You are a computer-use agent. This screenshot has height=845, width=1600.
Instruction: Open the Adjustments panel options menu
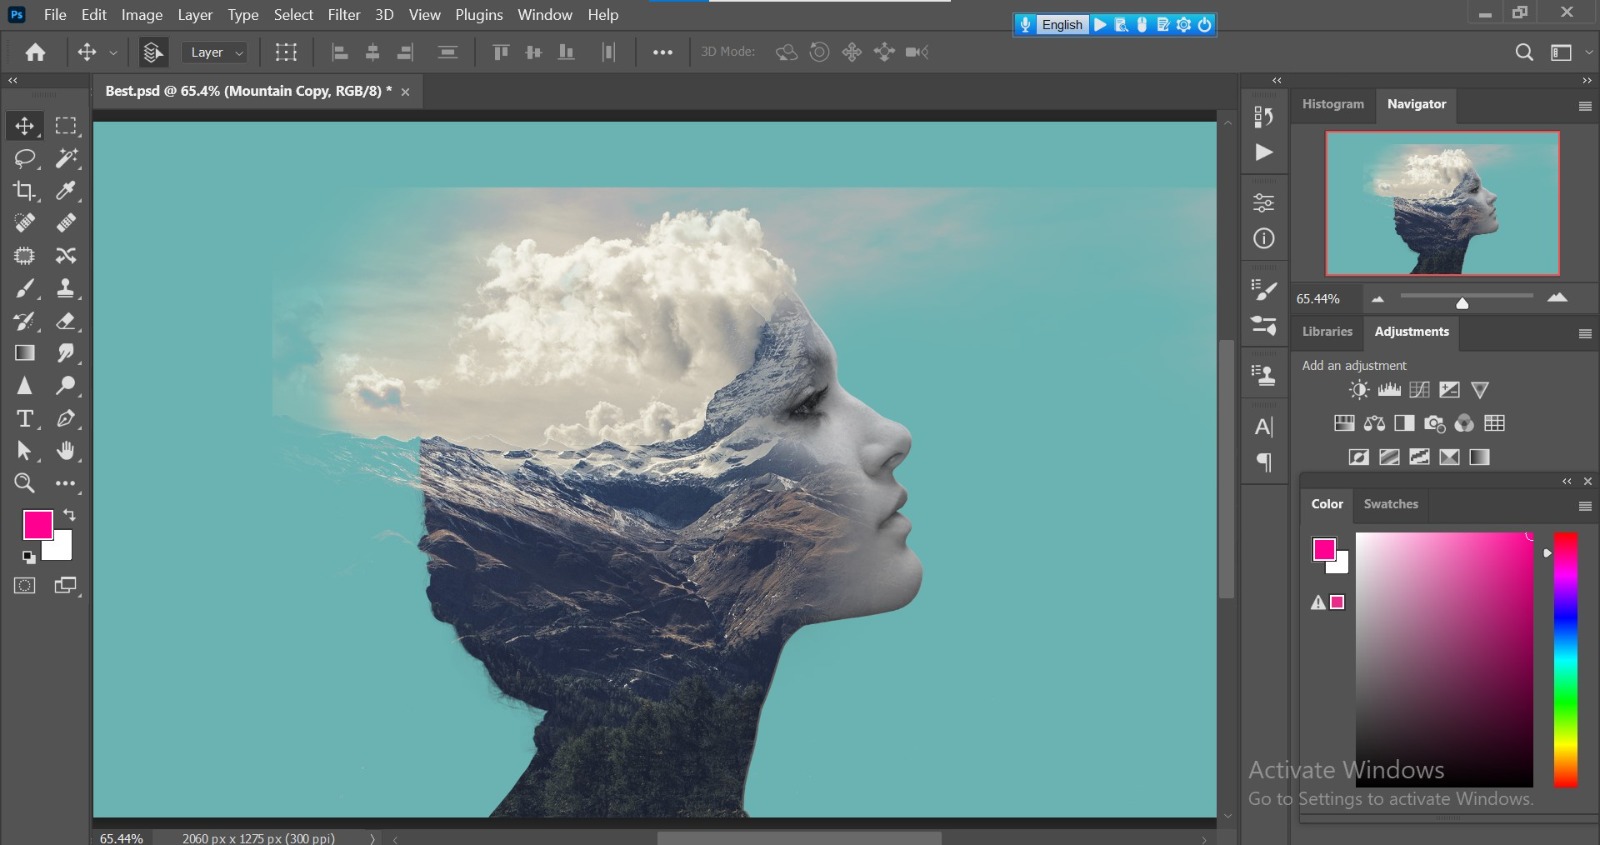click(x=1585, y=333)
